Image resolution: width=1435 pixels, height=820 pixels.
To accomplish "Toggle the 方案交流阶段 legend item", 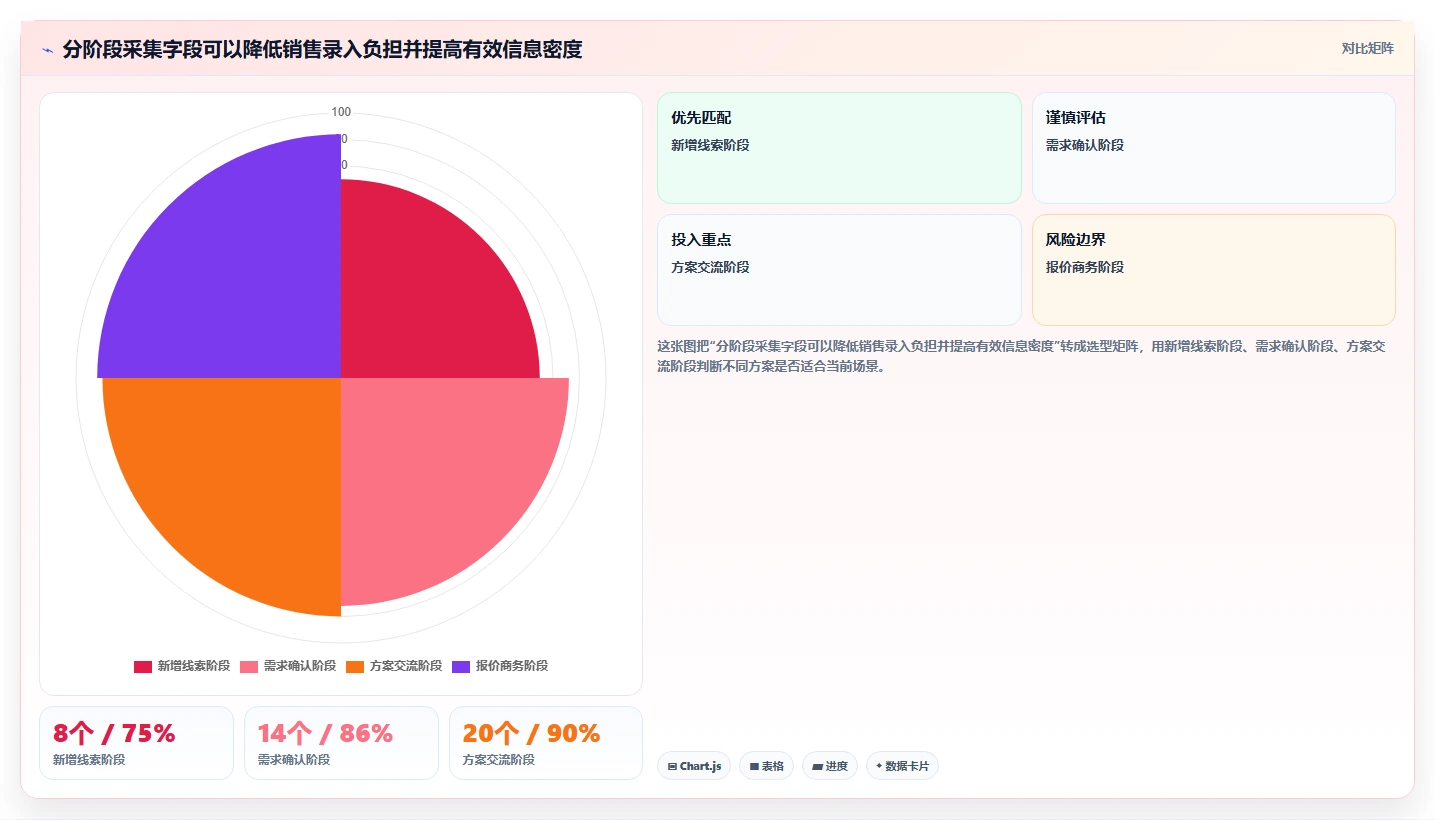I will coord(394,666).
